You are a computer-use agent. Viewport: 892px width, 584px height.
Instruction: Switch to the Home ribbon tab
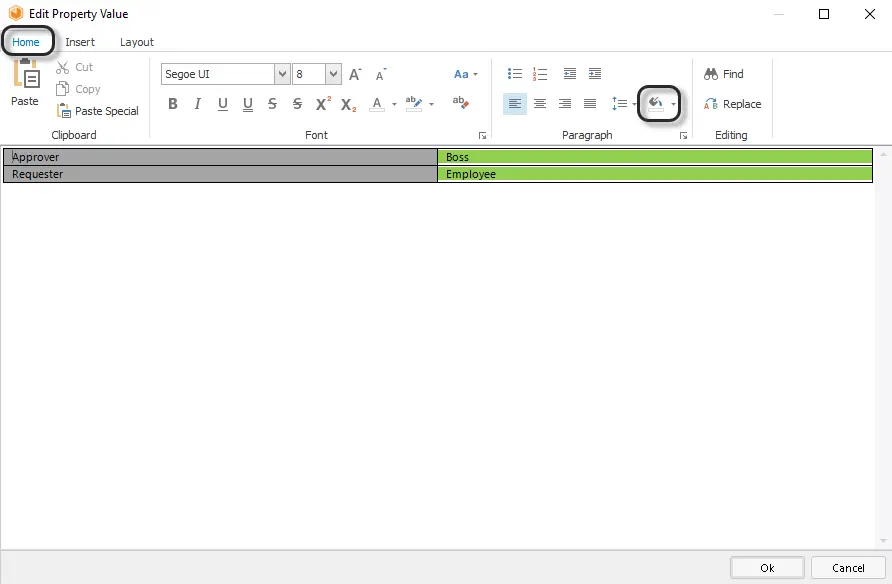(x=26, y=42)
